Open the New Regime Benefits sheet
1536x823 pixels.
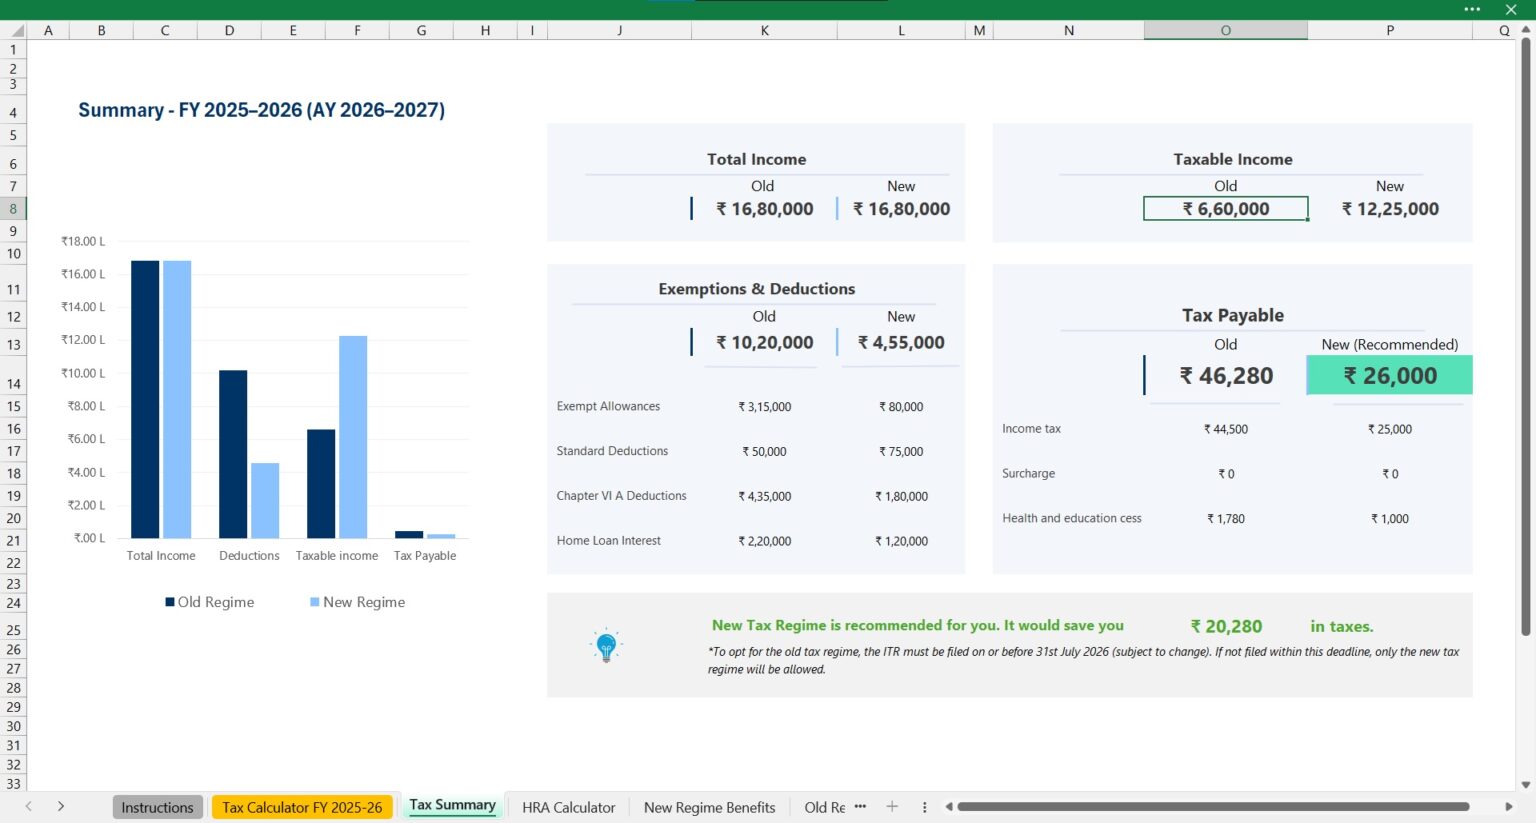[x=709, y=806]
